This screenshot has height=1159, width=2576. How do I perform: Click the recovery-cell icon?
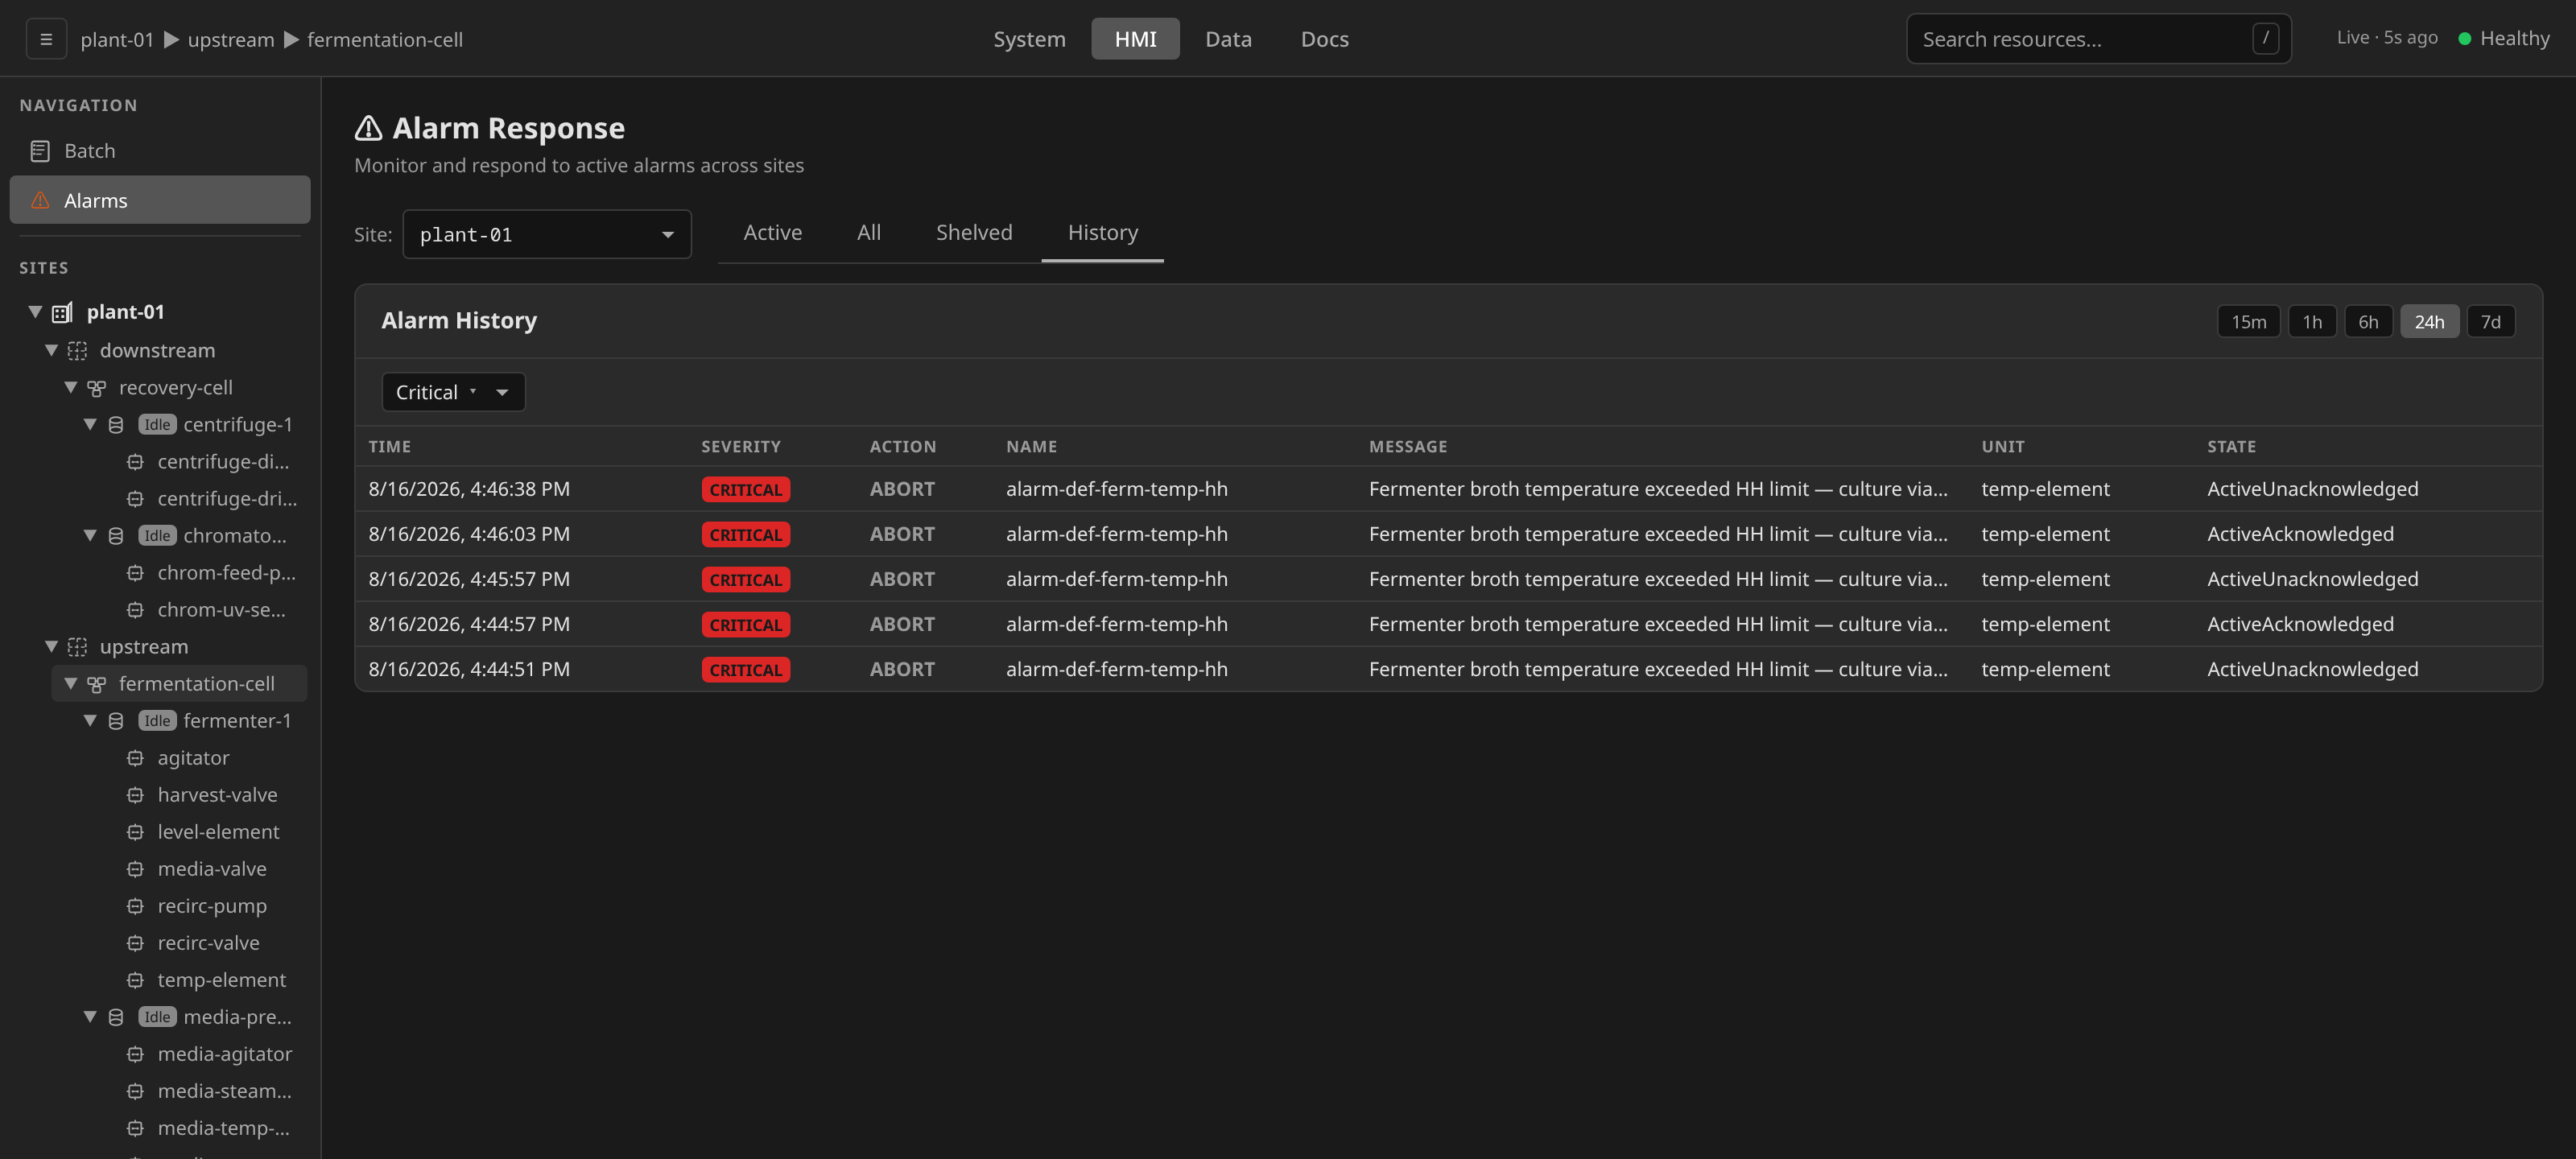pos(96,387)
